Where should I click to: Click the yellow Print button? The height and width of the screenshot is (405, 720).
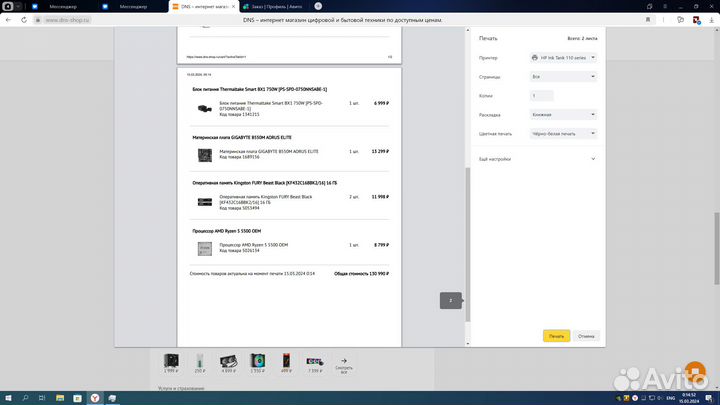[557, 336]
